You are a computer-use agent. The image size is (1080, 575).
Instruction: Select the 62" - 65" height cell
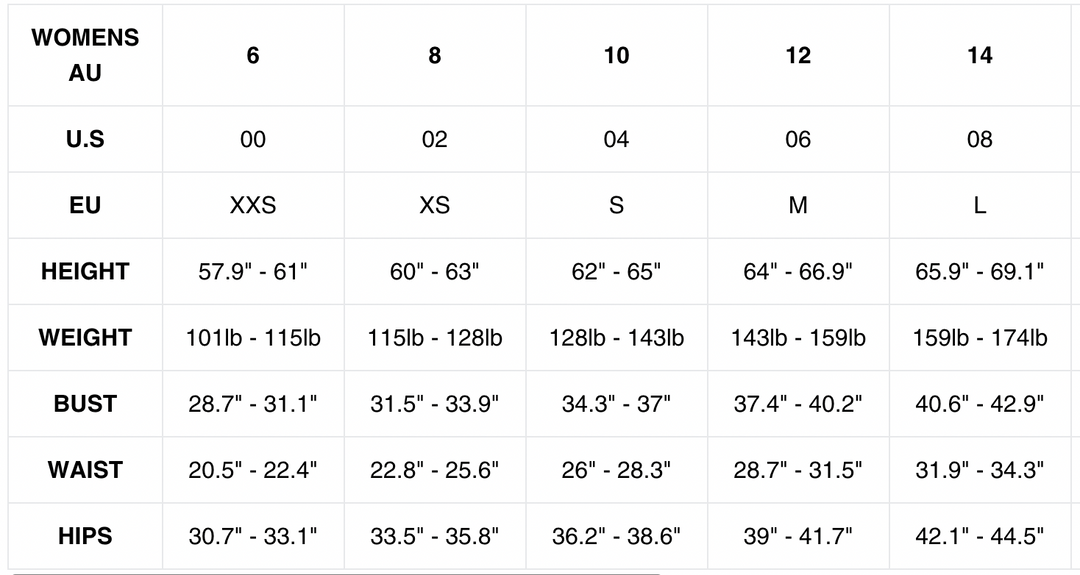click(616, 271)
